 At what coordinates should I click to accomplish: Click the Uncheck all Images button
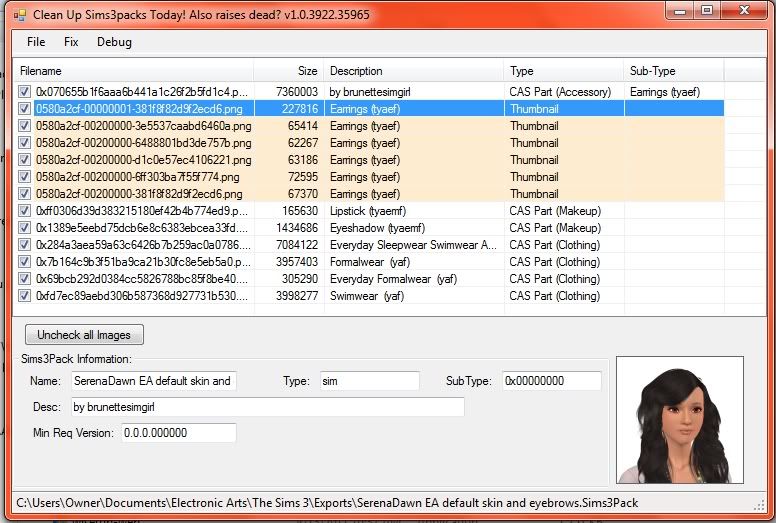point(84,335)
